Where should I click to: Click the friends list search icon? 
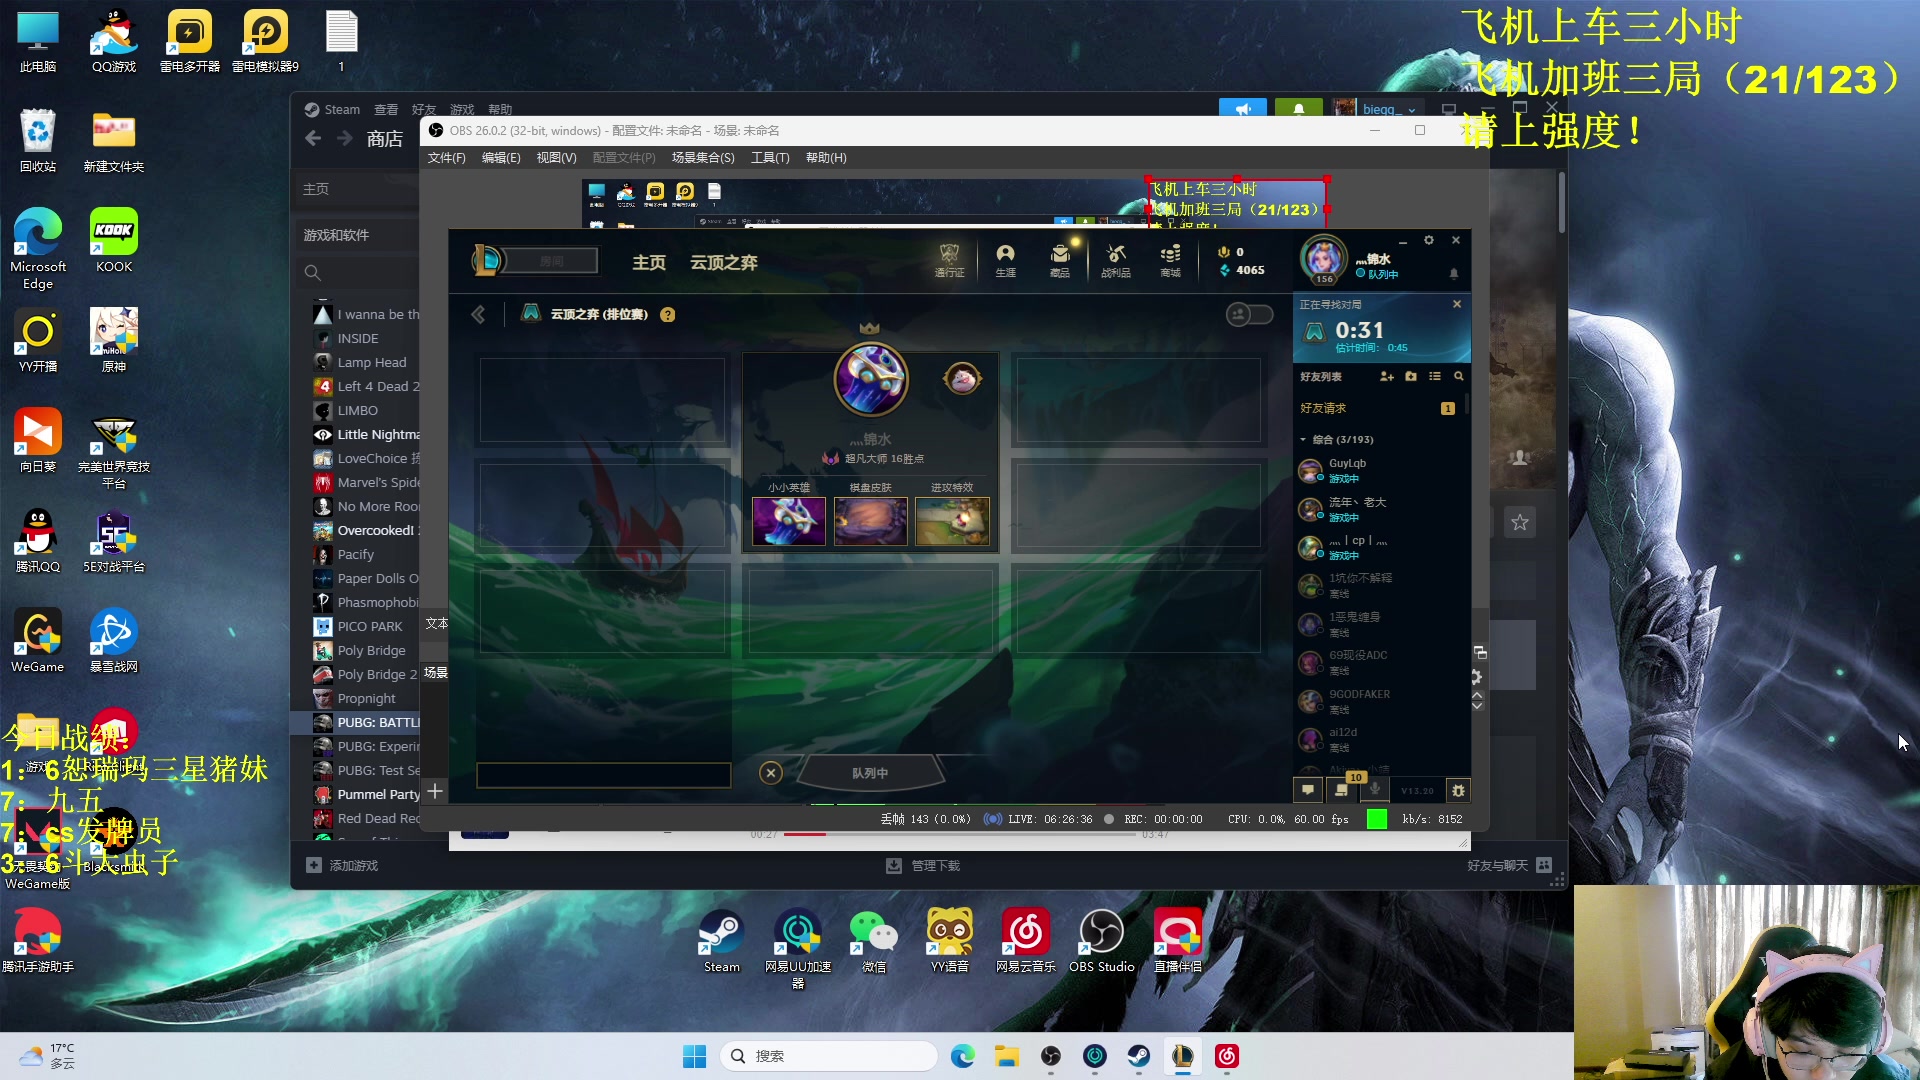pos(1459,377)
